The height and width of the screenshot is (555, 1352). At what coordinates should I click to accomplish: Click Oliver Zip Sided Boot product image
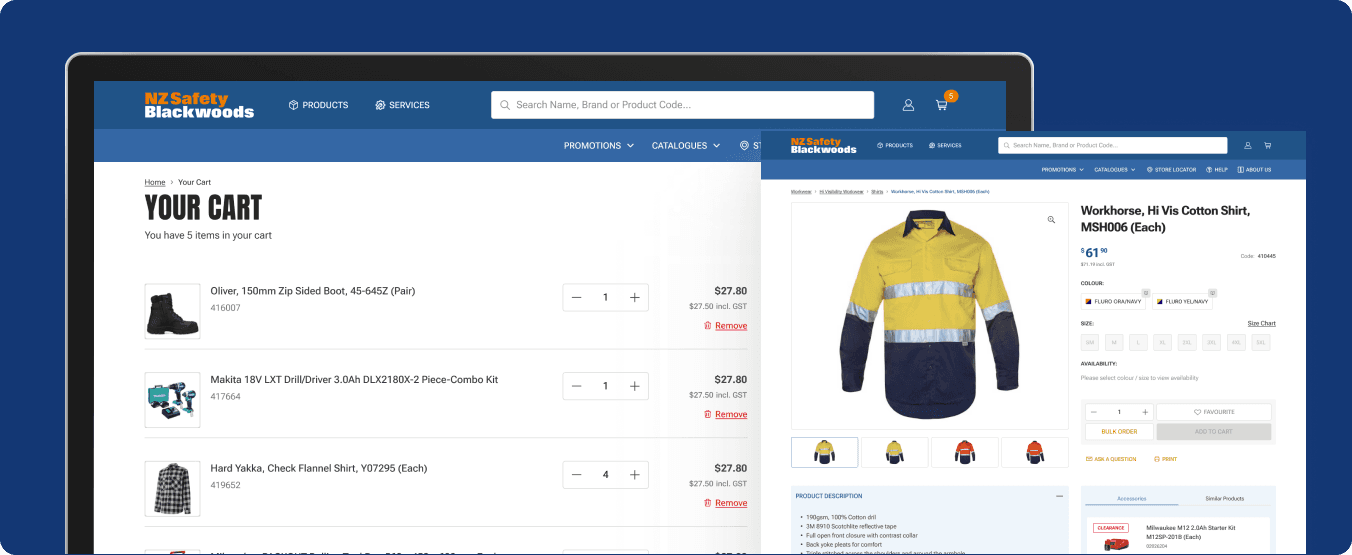(x=172, y=311)
